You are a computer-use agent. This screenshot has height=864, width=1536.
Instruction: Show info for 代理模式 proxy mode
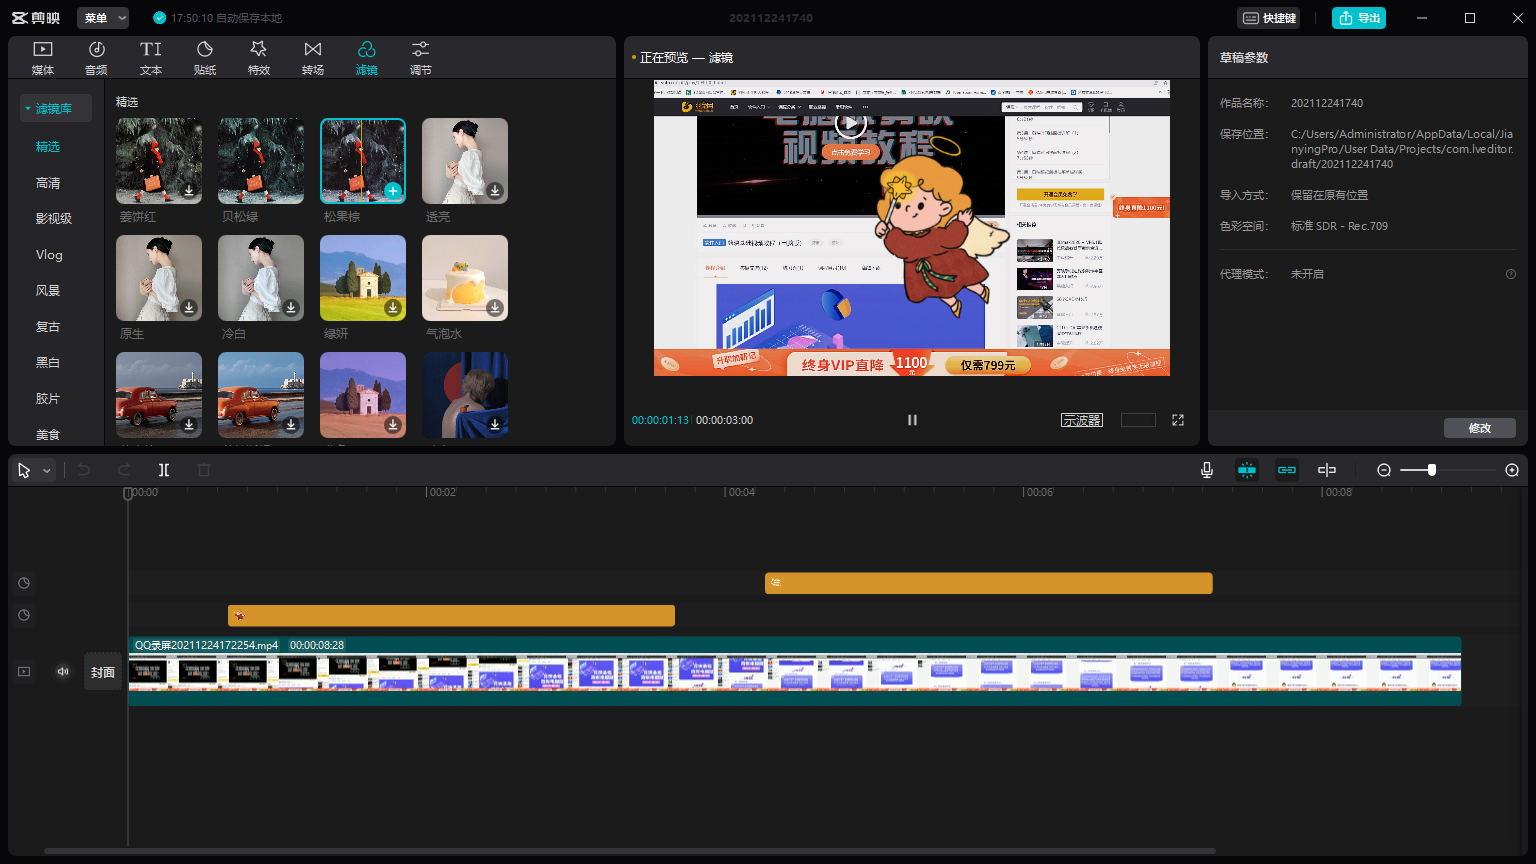coord(1511,274)
